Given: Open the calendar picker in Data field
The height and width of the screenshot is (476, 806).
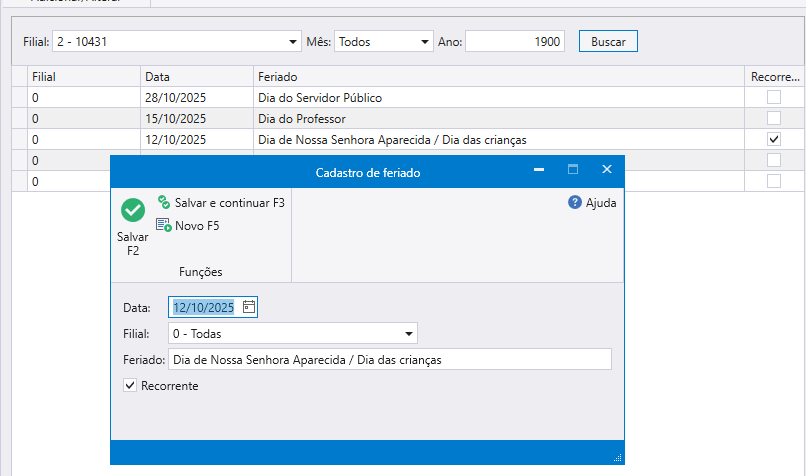Looking at the screenshot, I should pos(249,307).
